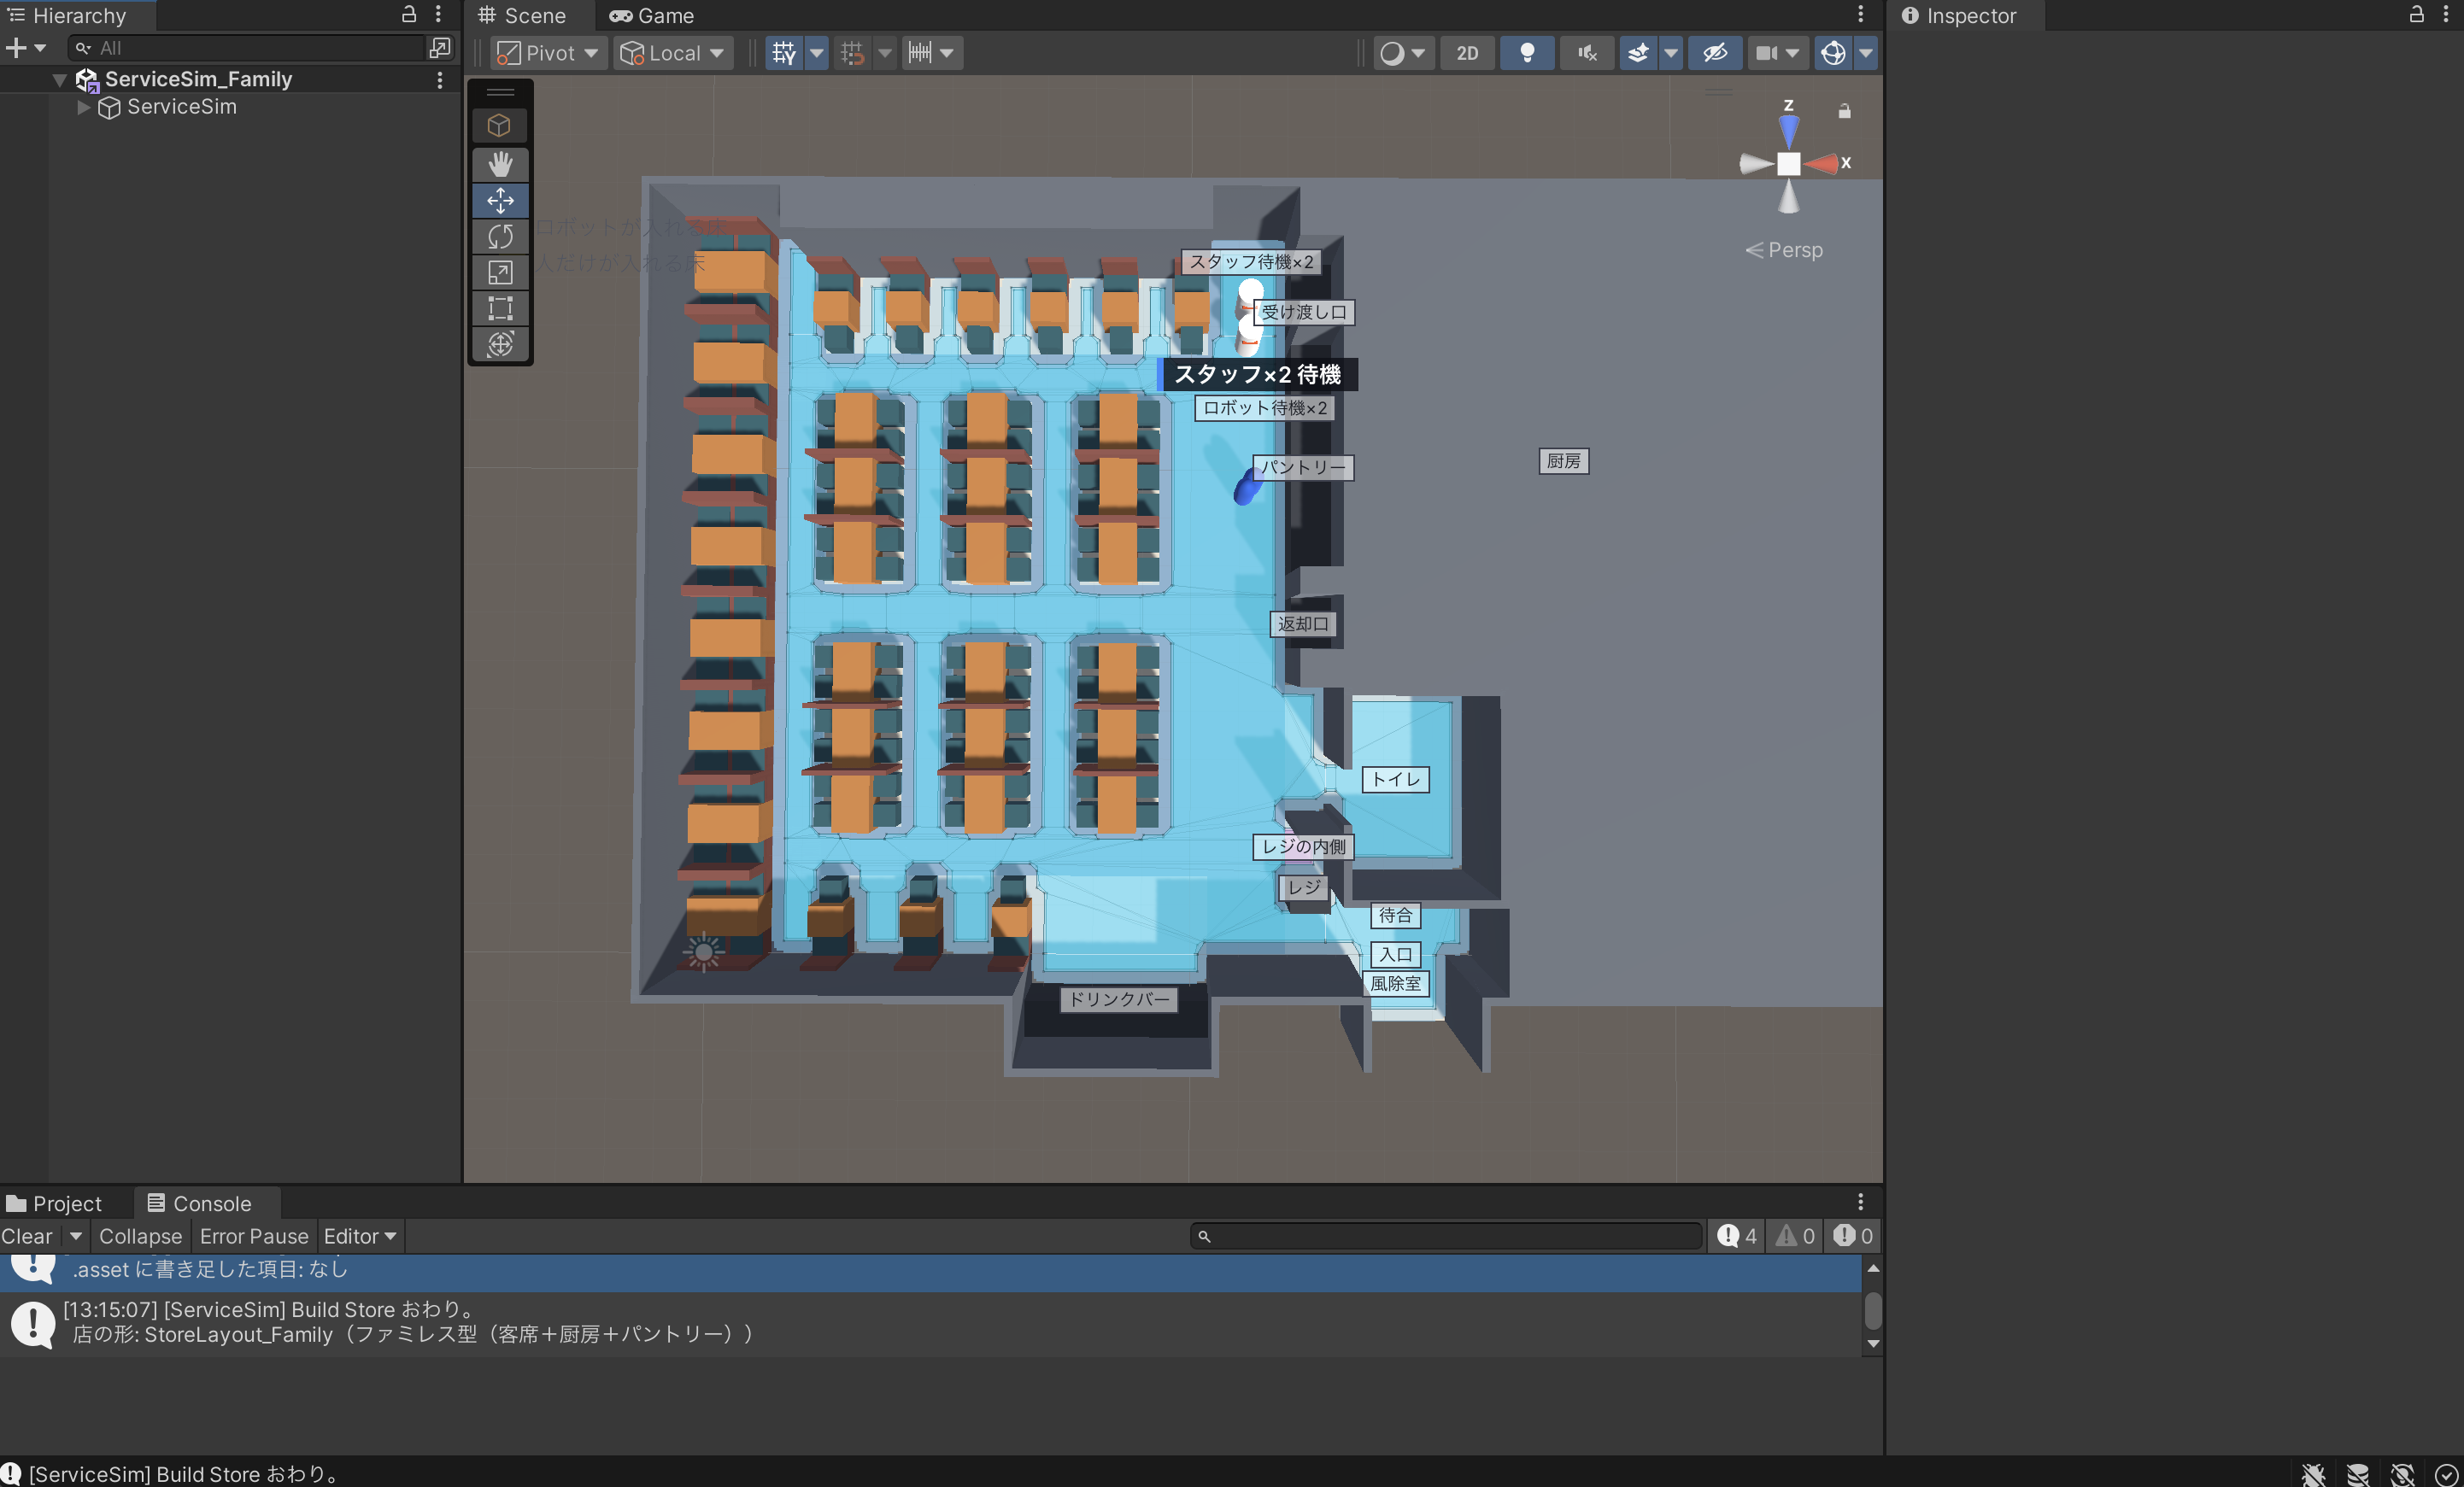Open the gizmos dropdown arrow
The height and width of the screenshot is (1487, 2464).
point(1865,53)
